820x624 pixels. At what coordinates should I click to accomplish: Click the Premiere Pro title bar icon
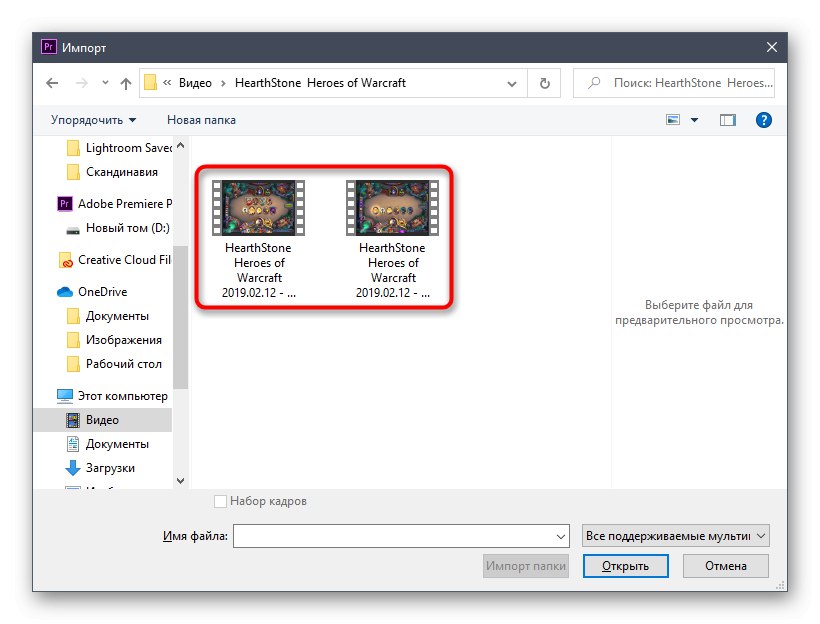tap(49, 47)
